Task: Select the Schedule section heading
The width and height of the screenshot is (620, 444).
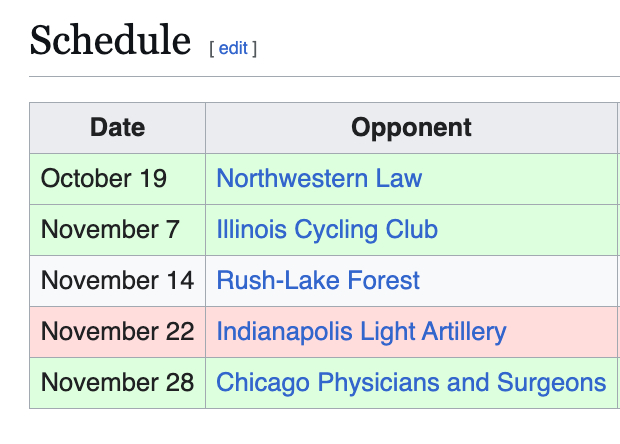Action: point(110,41)
